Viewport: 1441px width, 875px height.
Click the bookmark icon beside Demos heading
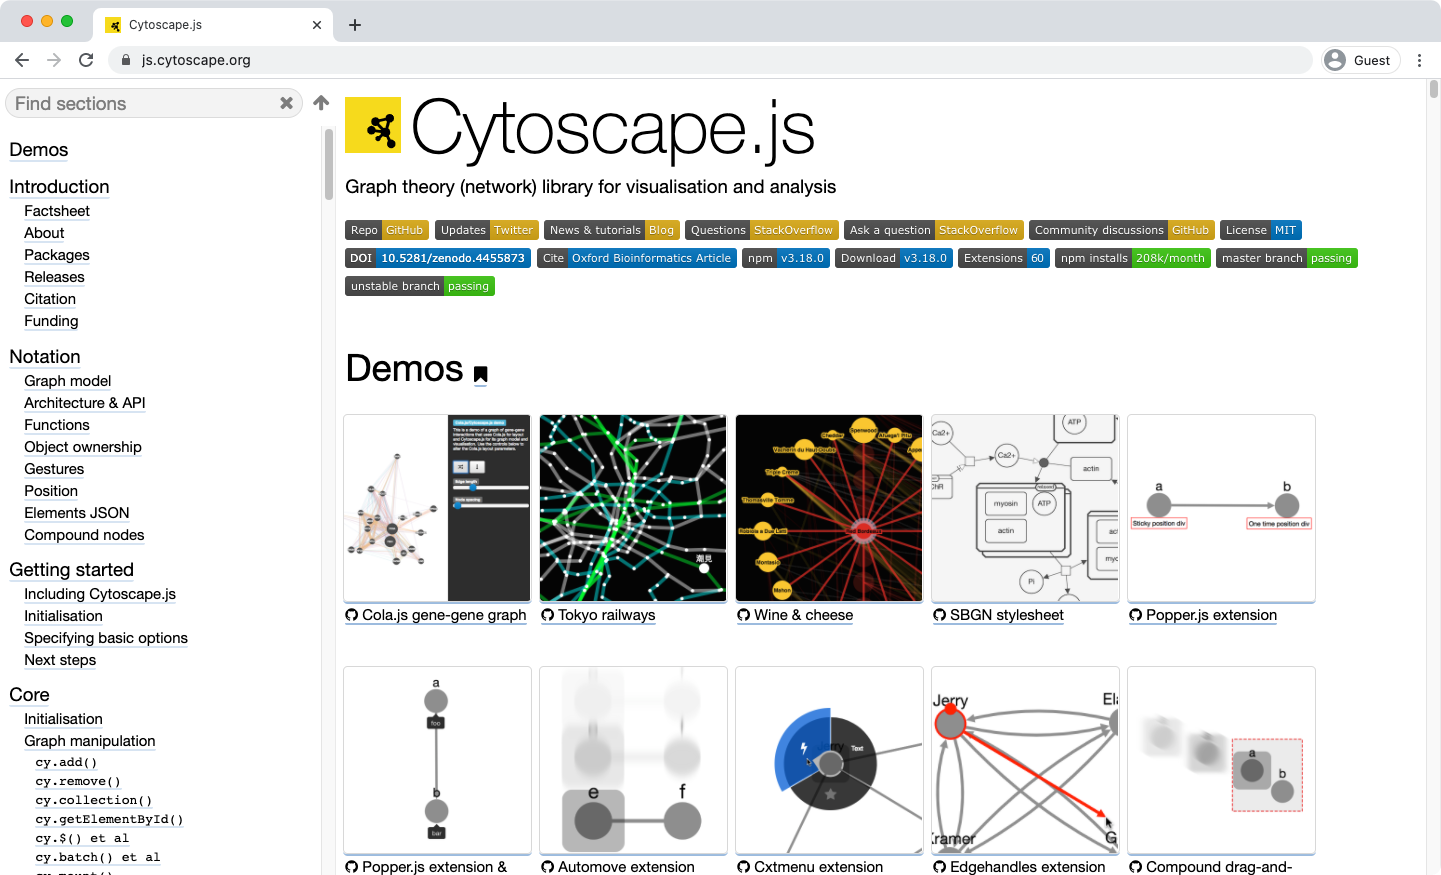481,375
